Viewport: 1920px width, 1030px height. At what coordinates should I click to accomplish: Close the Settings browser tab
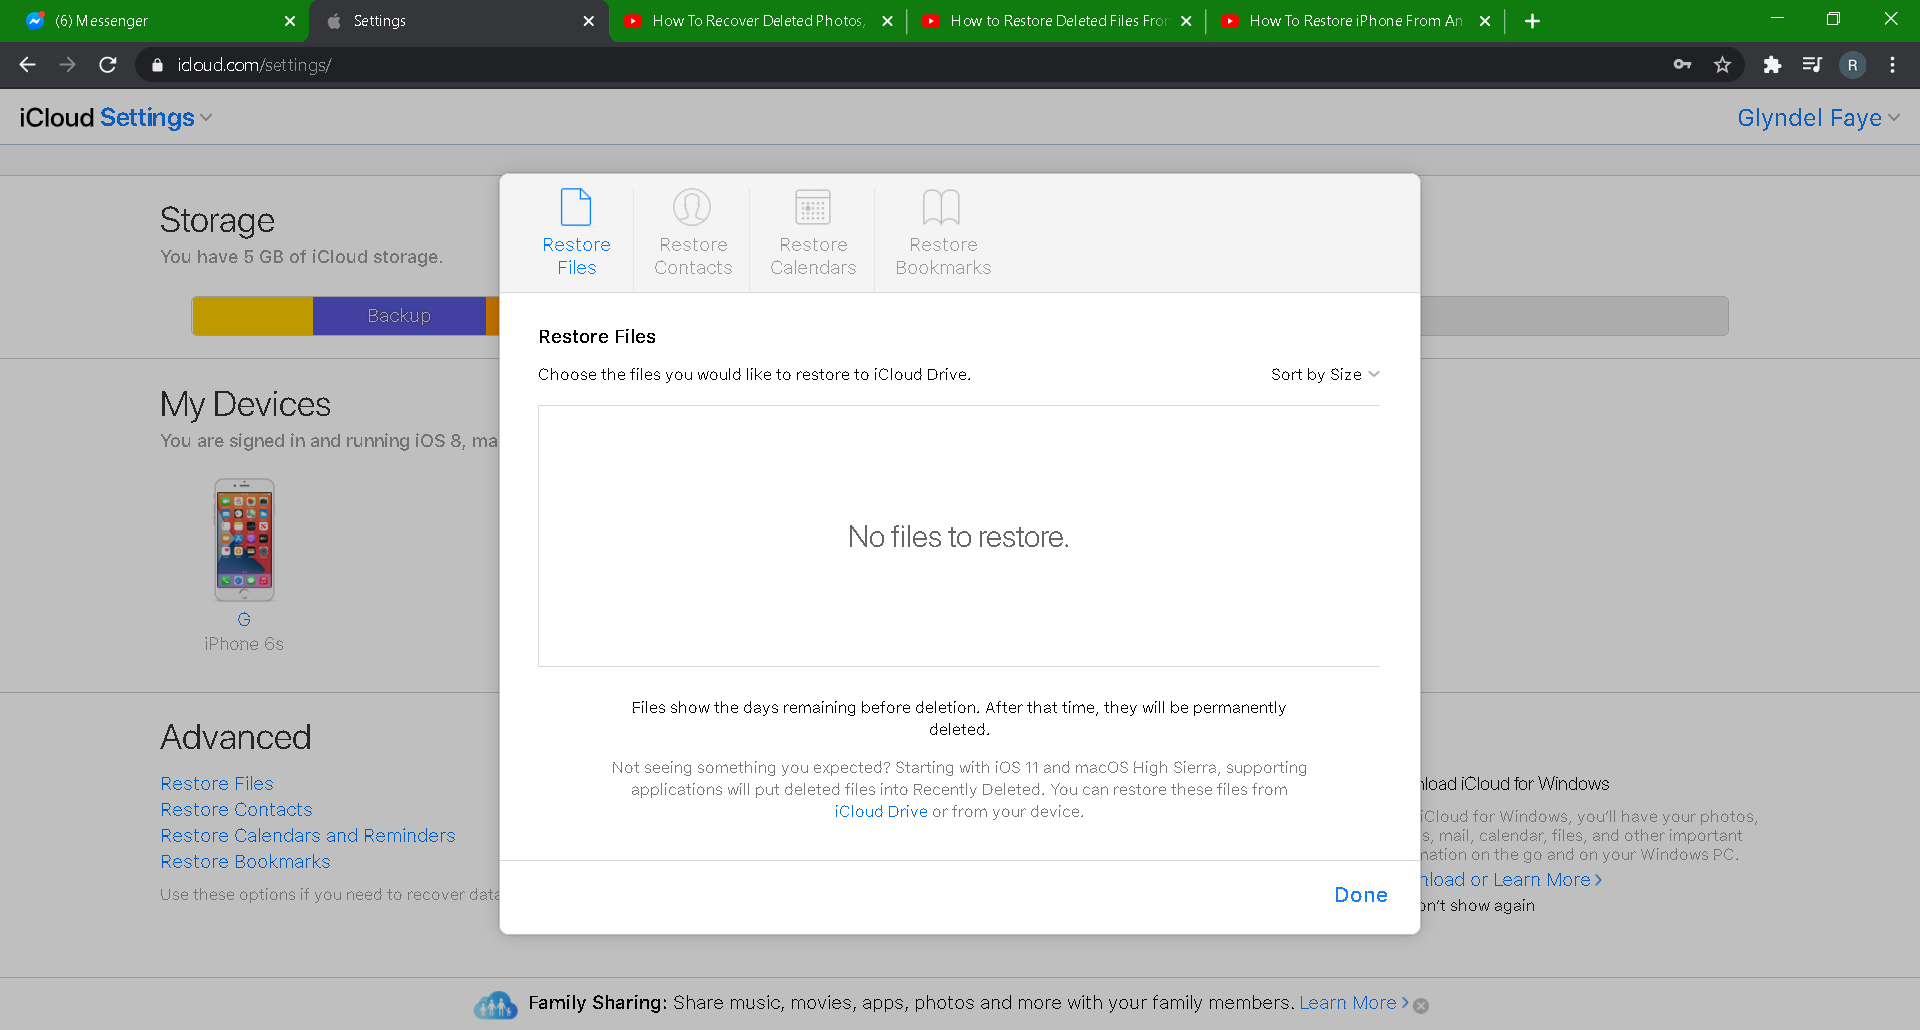589,21
